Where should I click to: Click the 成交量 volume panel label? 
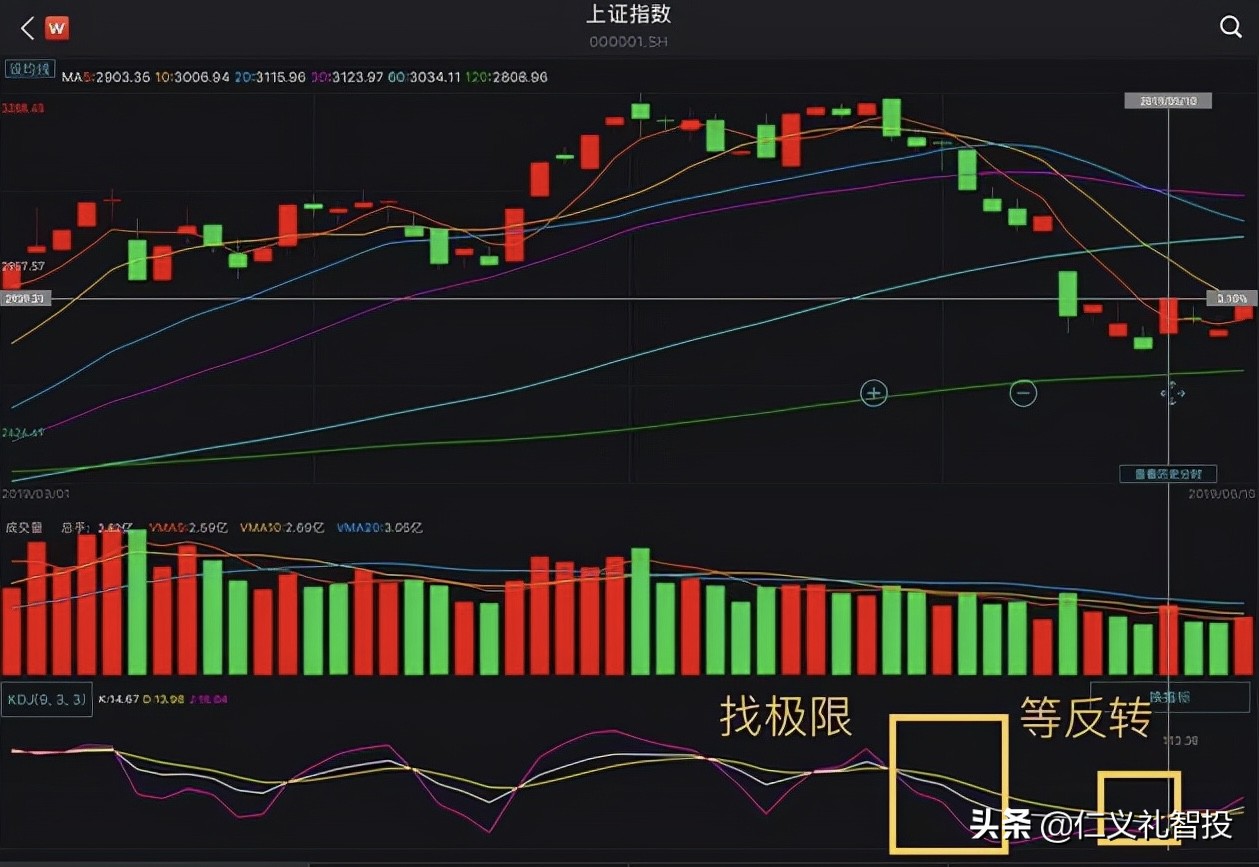point(23,526)
